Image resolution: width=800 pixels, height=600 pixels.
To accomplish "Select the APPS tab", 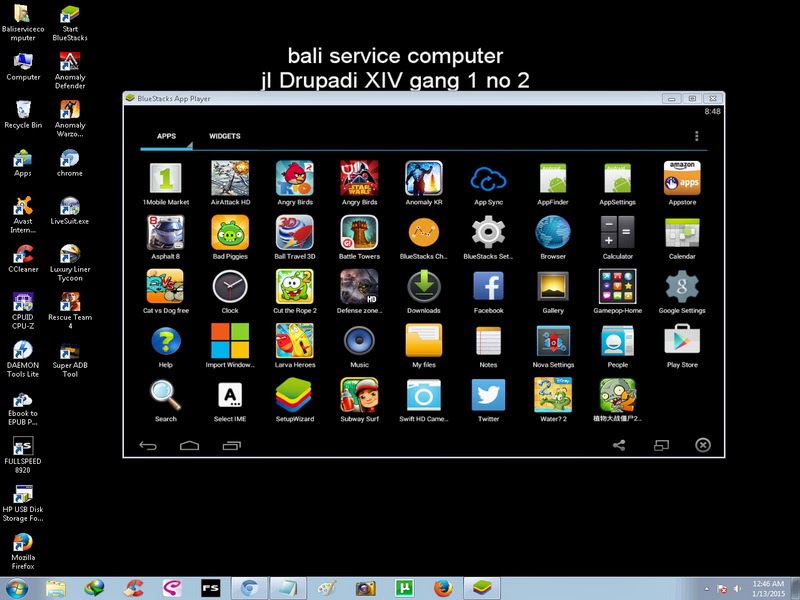I will (166, 136).
